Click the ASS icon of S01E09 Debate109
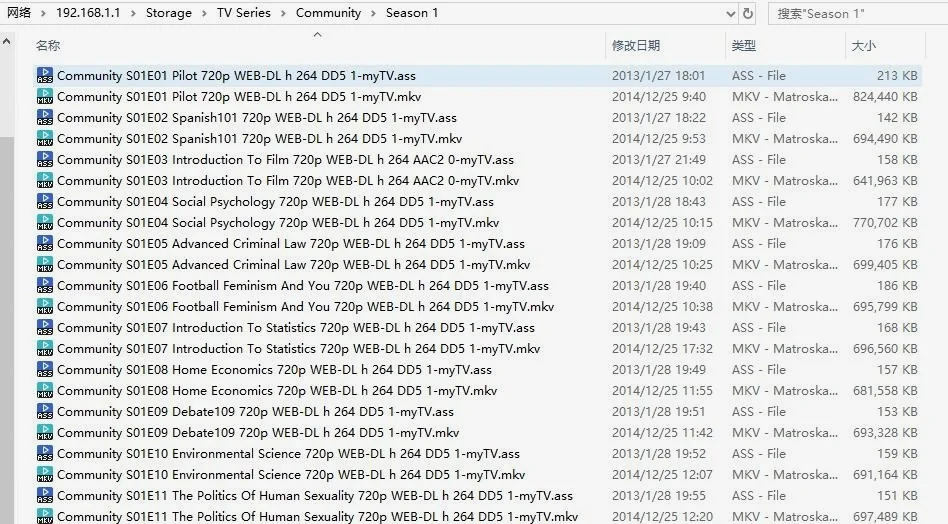948x524 pixels. [45, 412]
